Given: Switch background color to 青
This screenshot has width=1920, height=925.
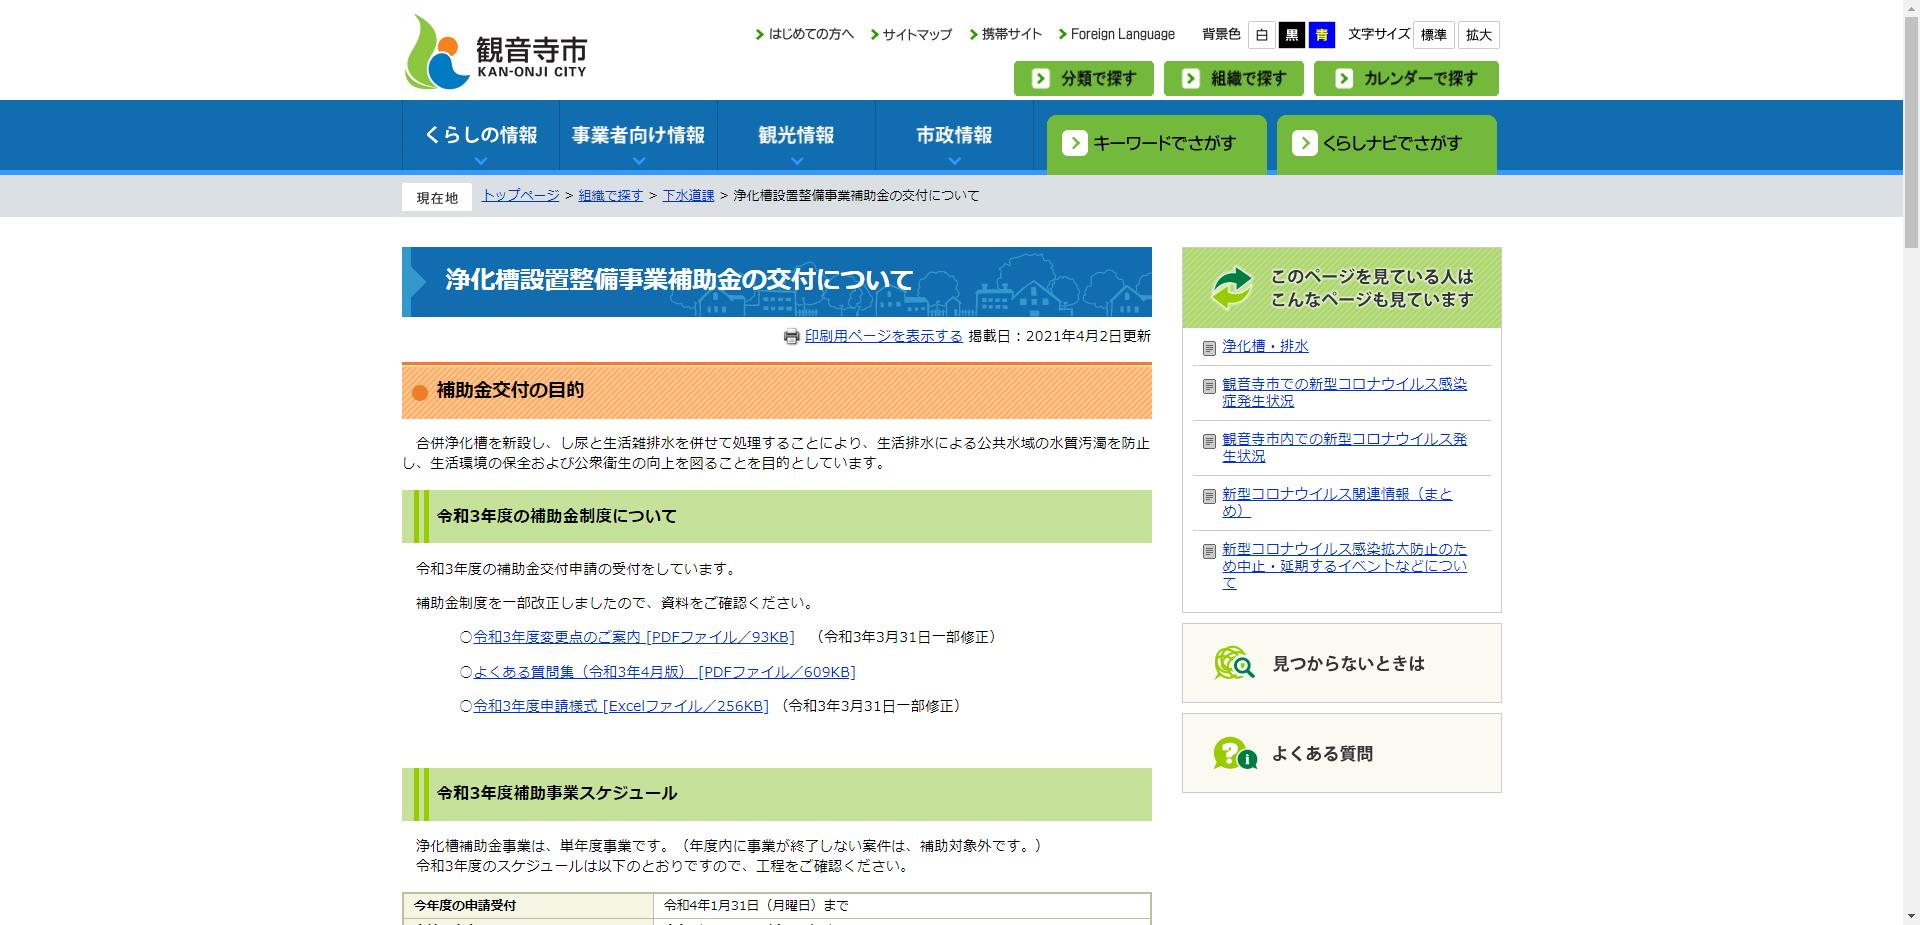Looking at the screenshot, I should pos(1323,34).
